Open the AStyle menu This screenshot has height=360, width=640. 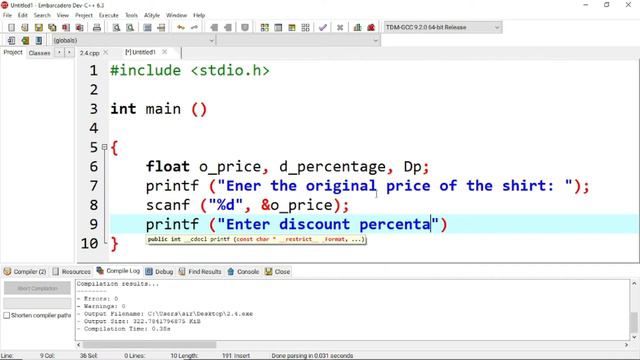click(152, 15)
